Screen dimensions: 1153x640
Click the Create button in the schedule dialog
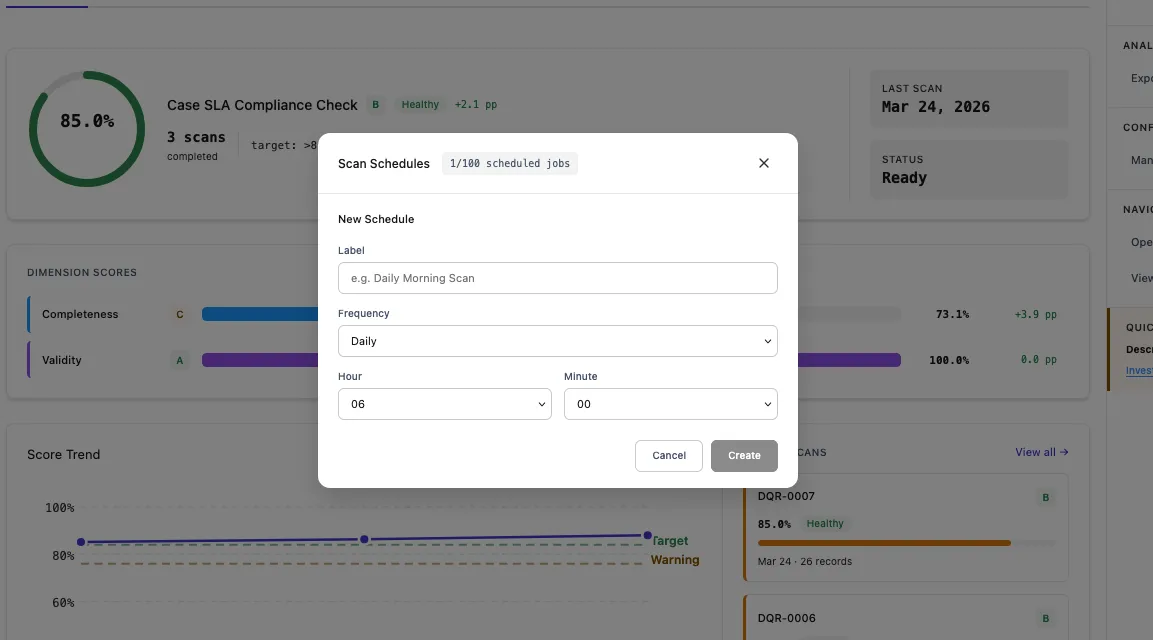point(744,455)
